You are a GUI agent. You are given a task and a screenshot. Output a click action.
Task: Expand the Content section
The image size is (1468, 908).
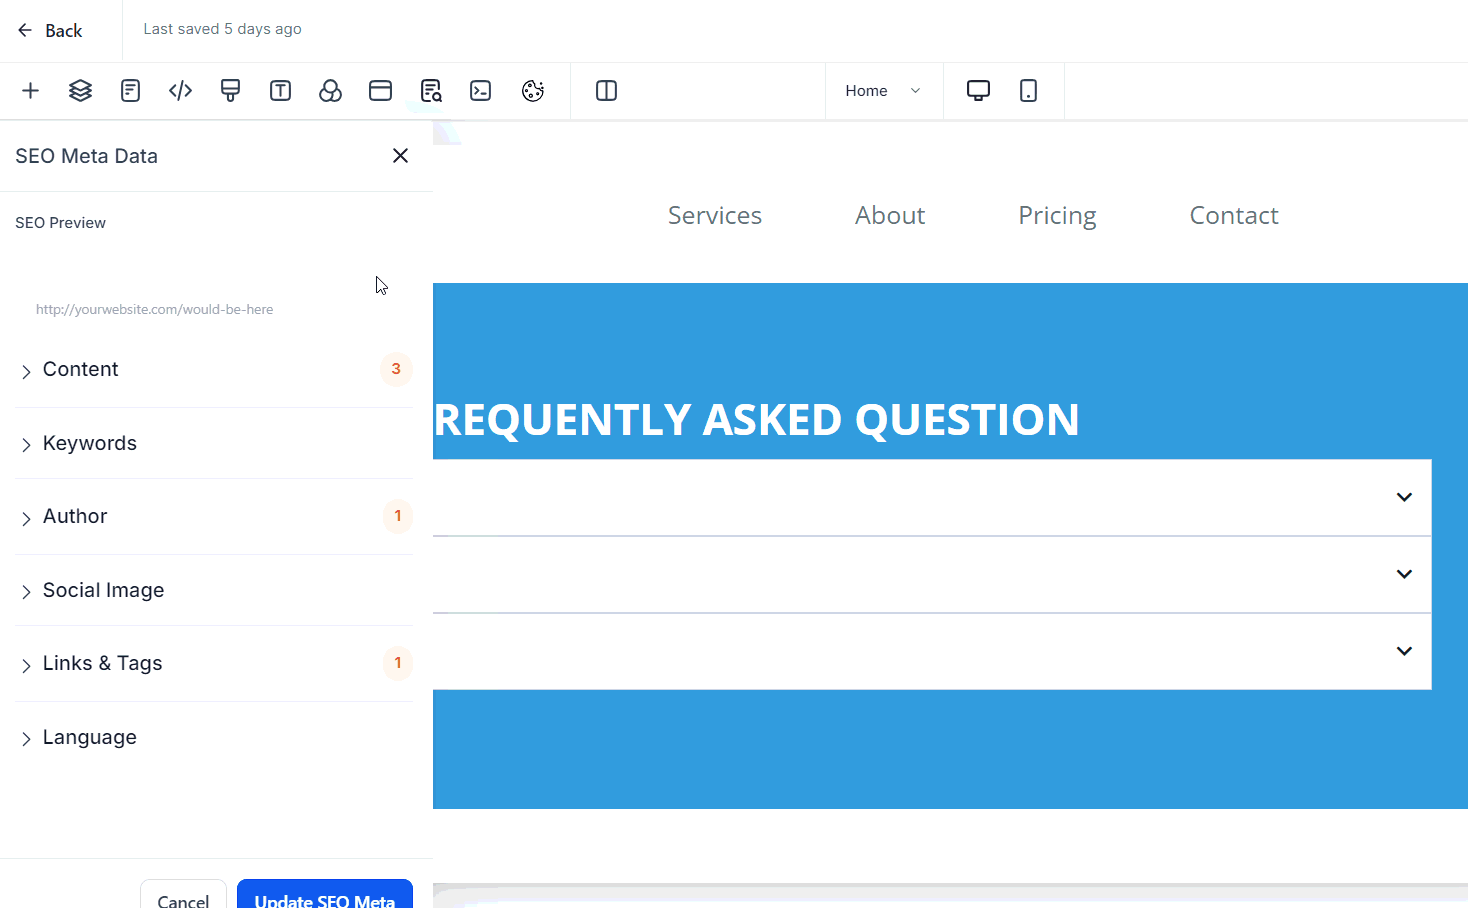(81, 370)
